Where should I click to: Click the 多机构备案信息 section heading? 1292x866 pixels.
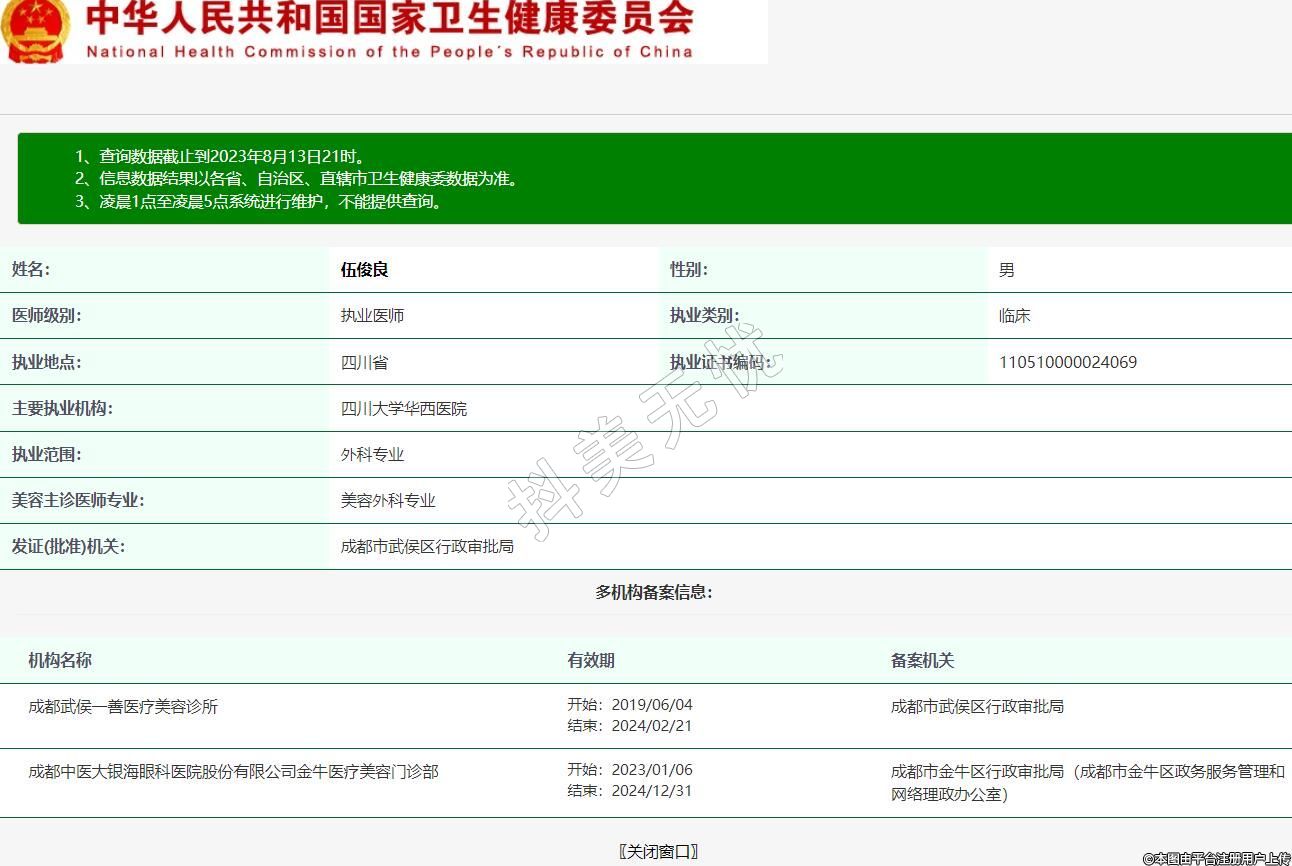pos(653,592)
